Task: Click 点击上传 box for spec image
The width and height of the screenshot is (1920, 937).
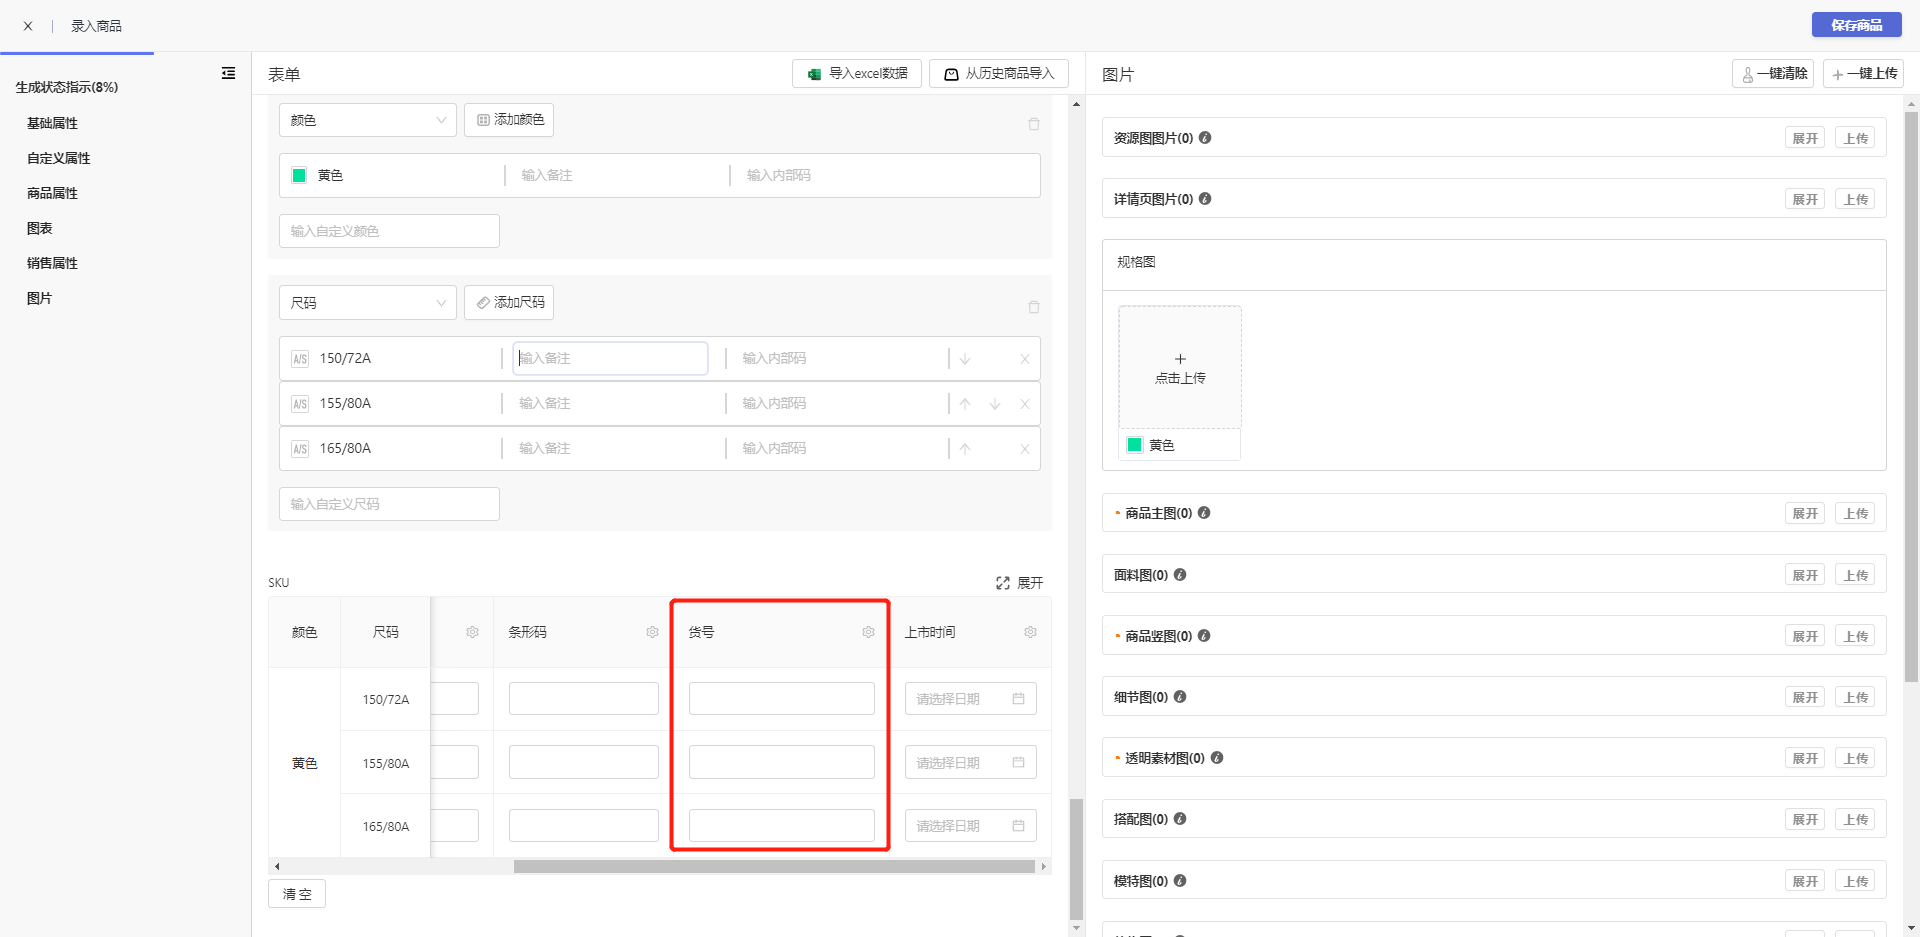Action: point(1180,368)
